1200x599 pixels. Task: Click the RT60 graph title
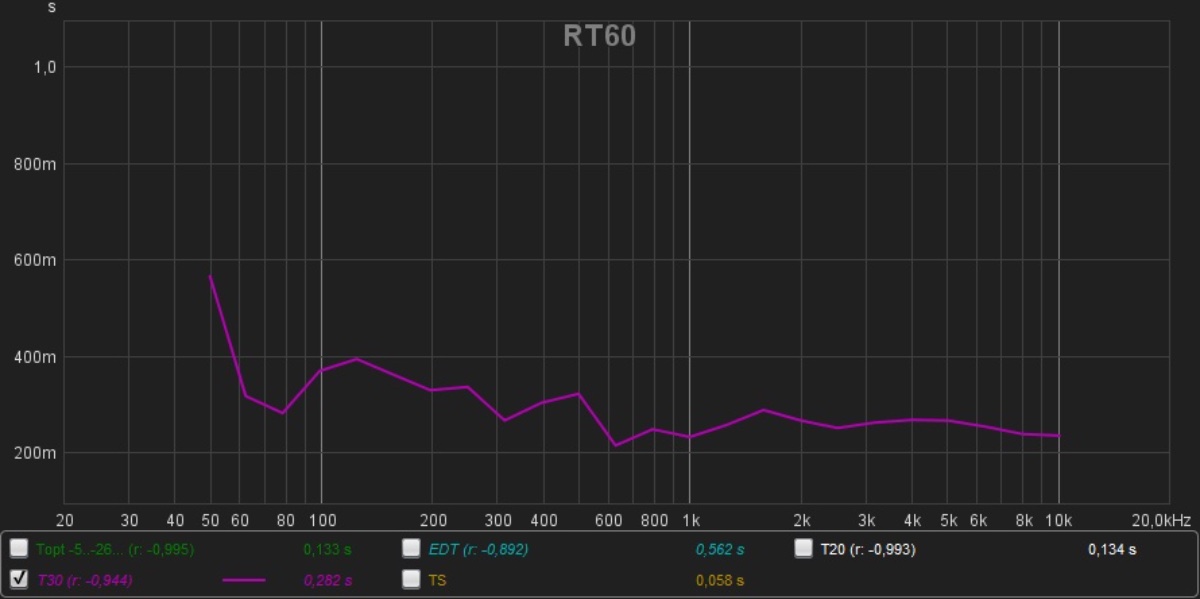point(599,36)
